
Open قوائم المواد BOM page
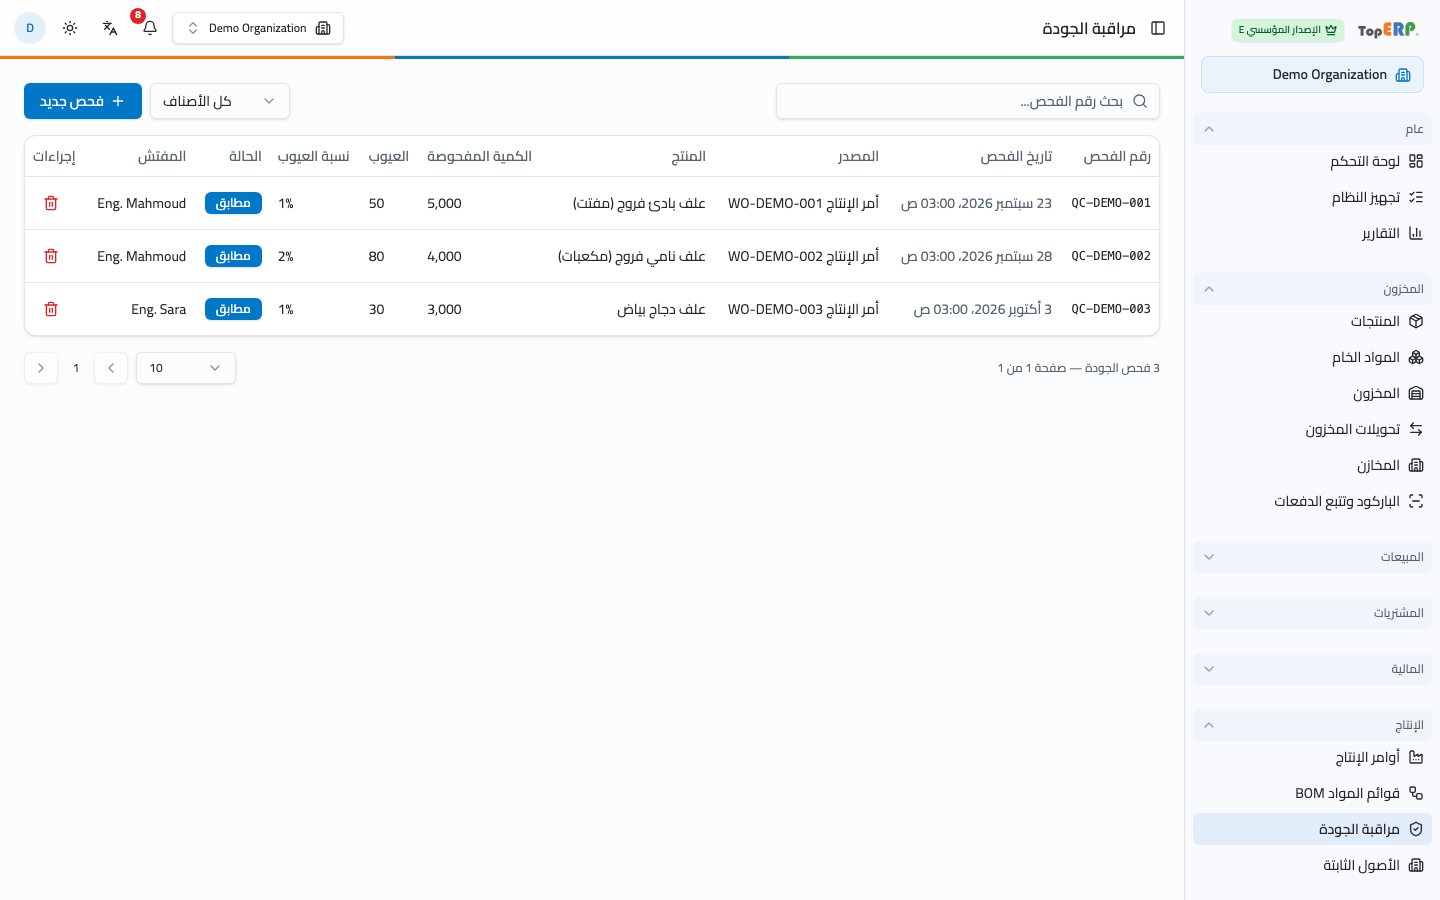[x=1312, y=793]
